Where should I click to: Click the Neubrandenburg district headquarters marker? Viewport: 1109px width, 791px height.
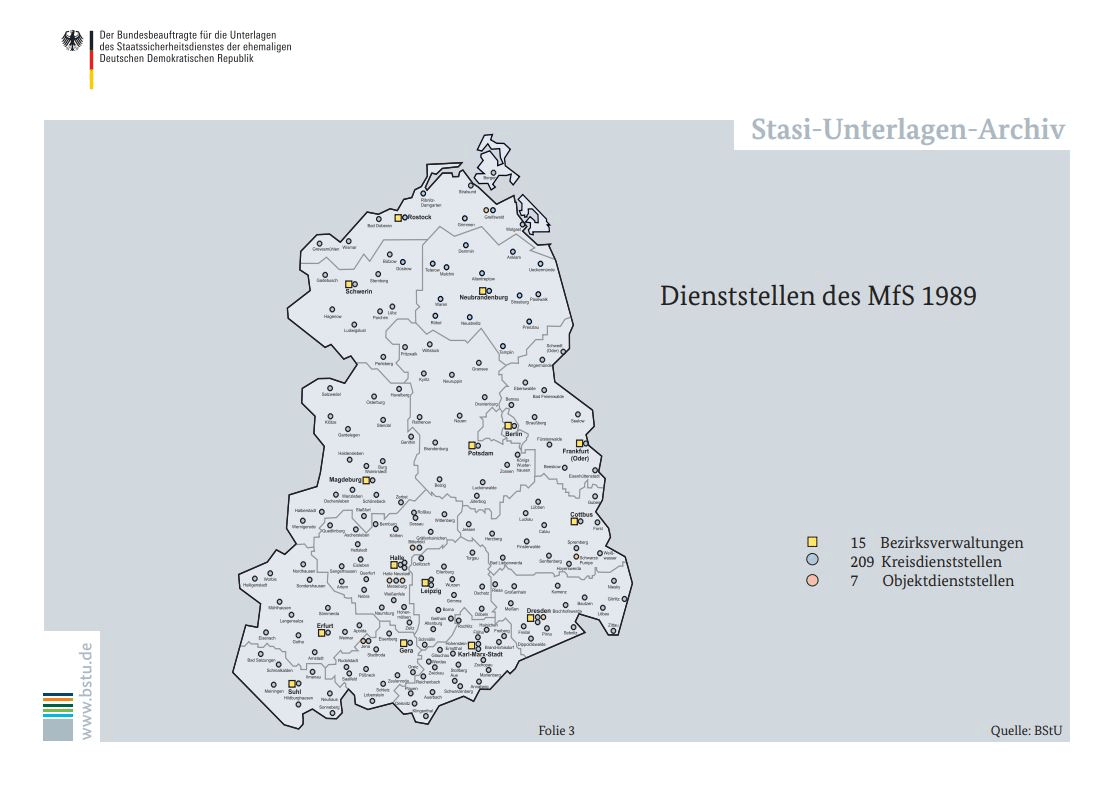coord(483,291)
